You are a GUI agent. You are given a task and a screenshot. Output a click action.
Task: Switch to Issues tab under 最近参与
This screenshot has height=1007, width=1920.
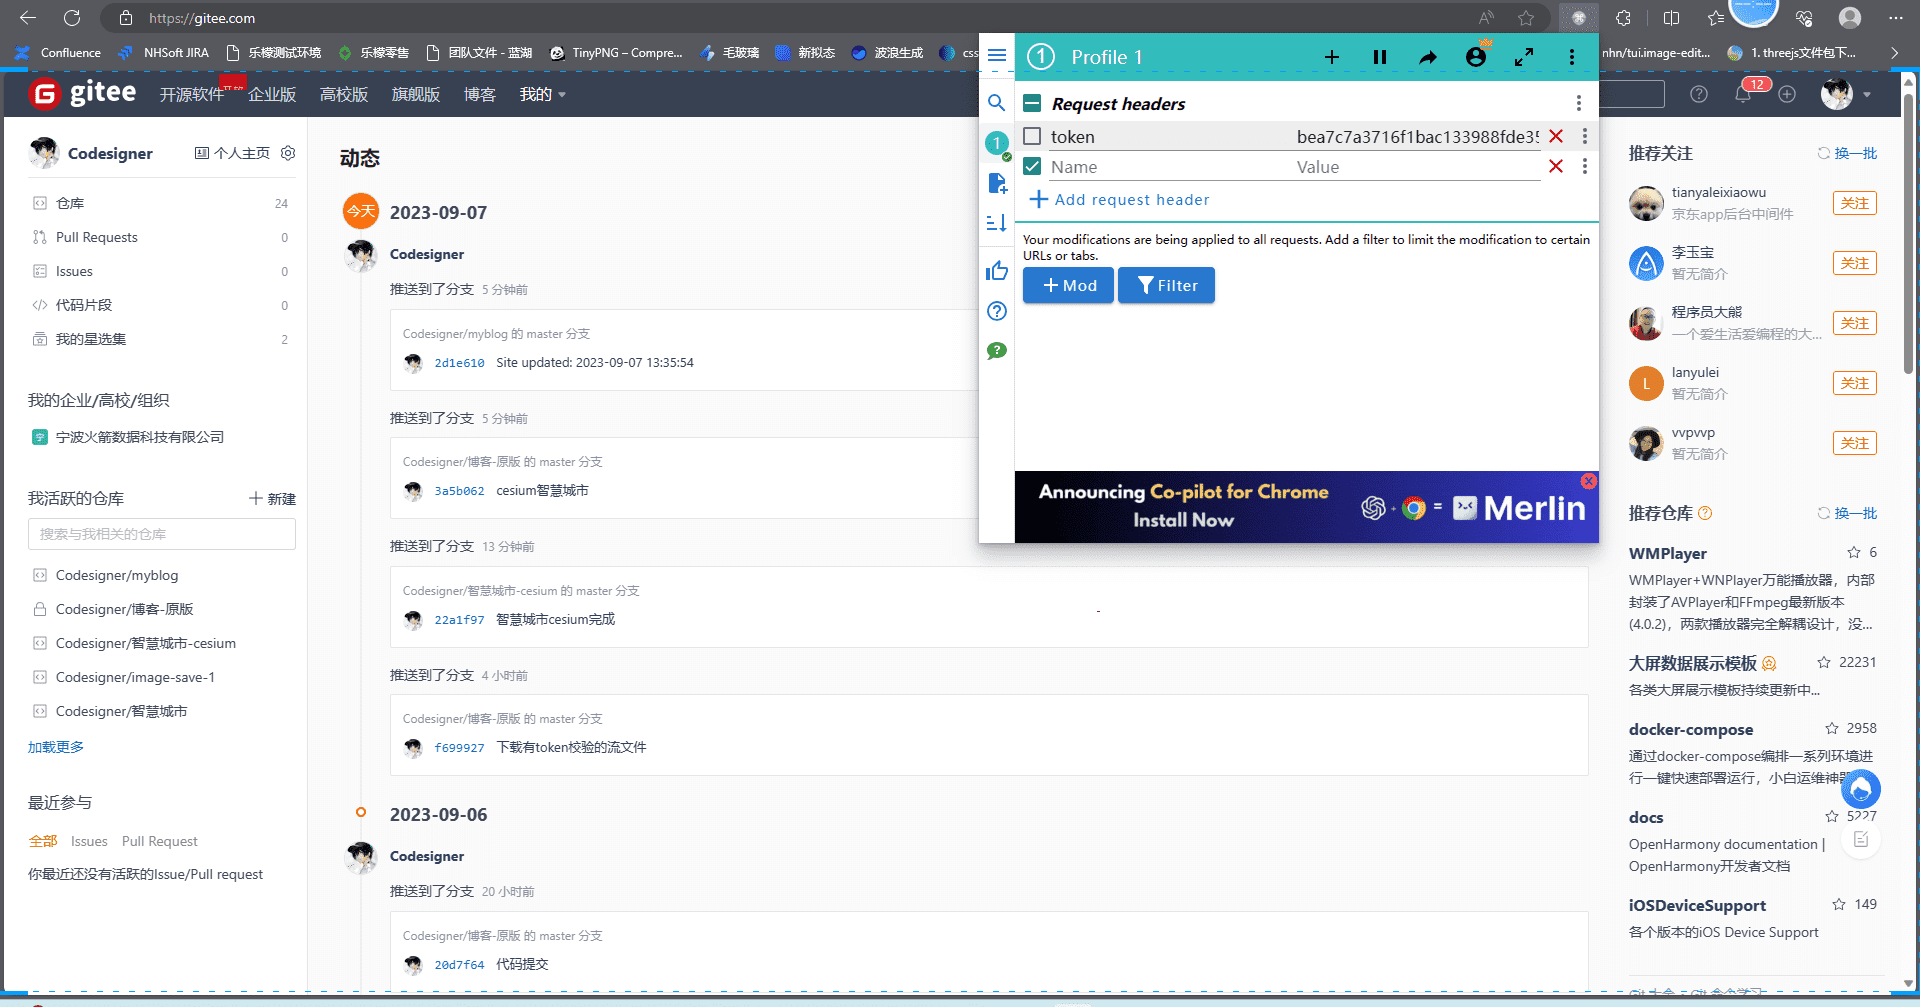pos(89,841)
